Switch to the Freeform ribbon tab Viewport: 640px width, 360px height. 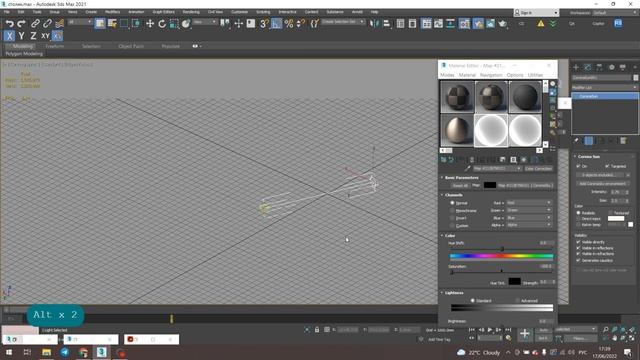[x=55, y=46]
